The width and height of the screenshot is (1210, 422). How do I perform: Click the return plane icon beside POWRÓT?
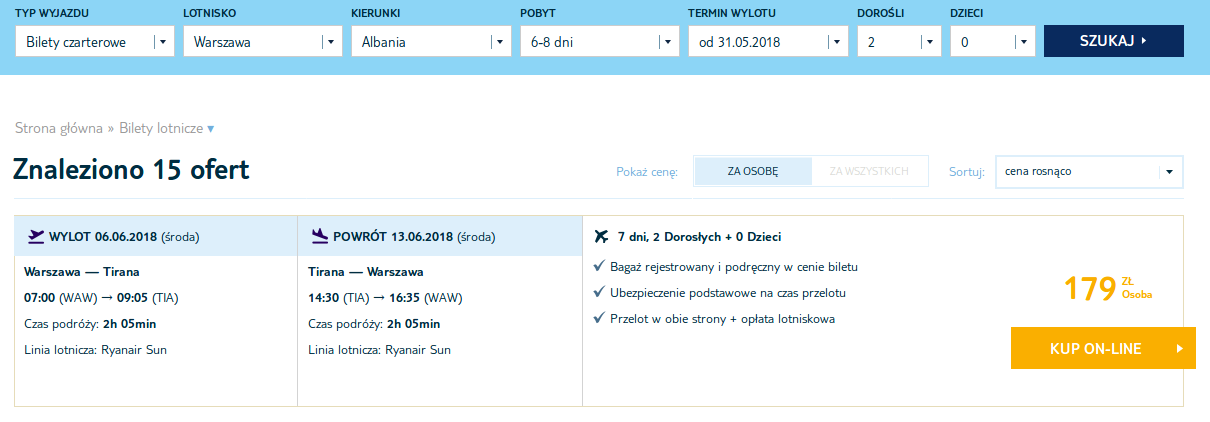coord(320,237)
